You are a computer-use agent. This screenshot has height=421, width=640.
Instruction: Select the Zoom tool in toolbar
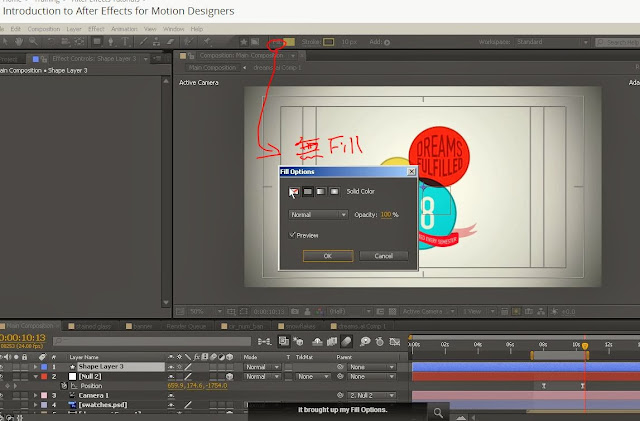[x=33, y=41]
